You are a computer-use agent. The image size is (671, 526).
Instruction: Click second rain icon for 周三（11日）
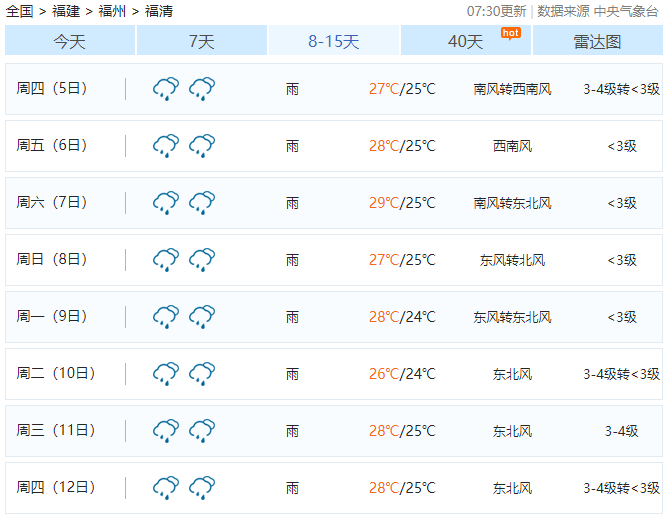pos(202,430)
